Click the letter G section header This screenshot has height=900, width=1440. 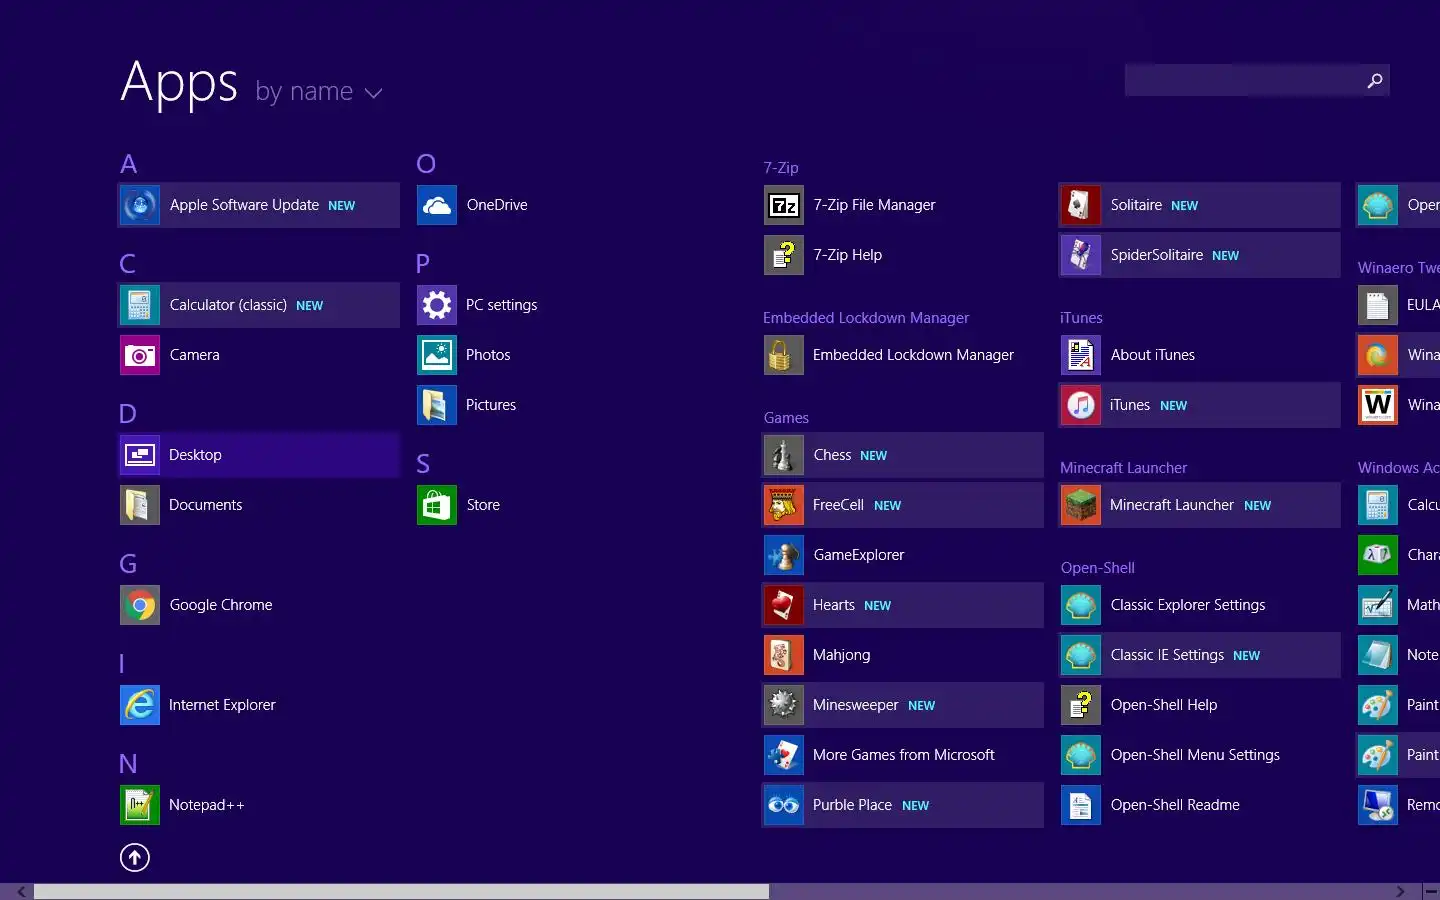tap(128, 564)
